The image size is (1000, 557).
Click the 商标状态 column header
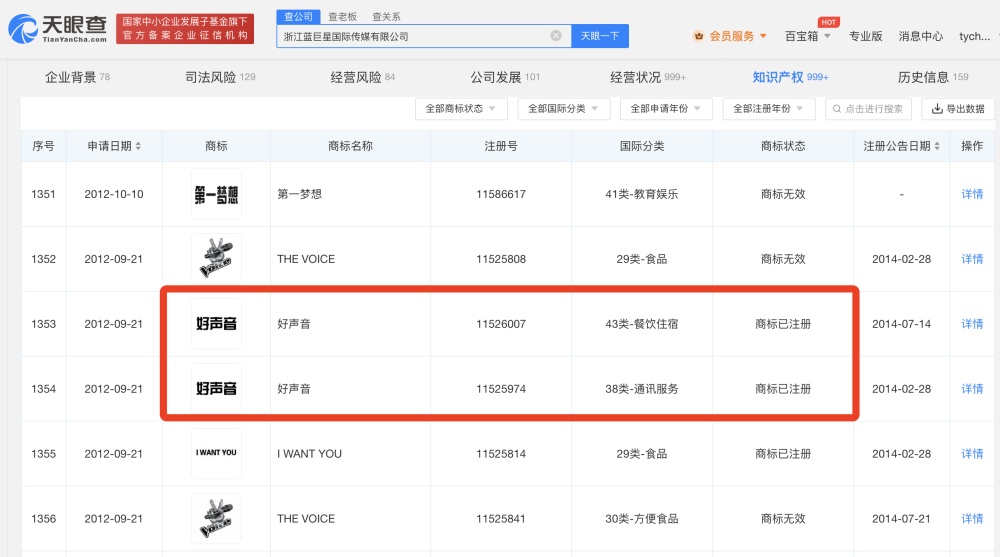pyautogui.click(x=783, y=146)
